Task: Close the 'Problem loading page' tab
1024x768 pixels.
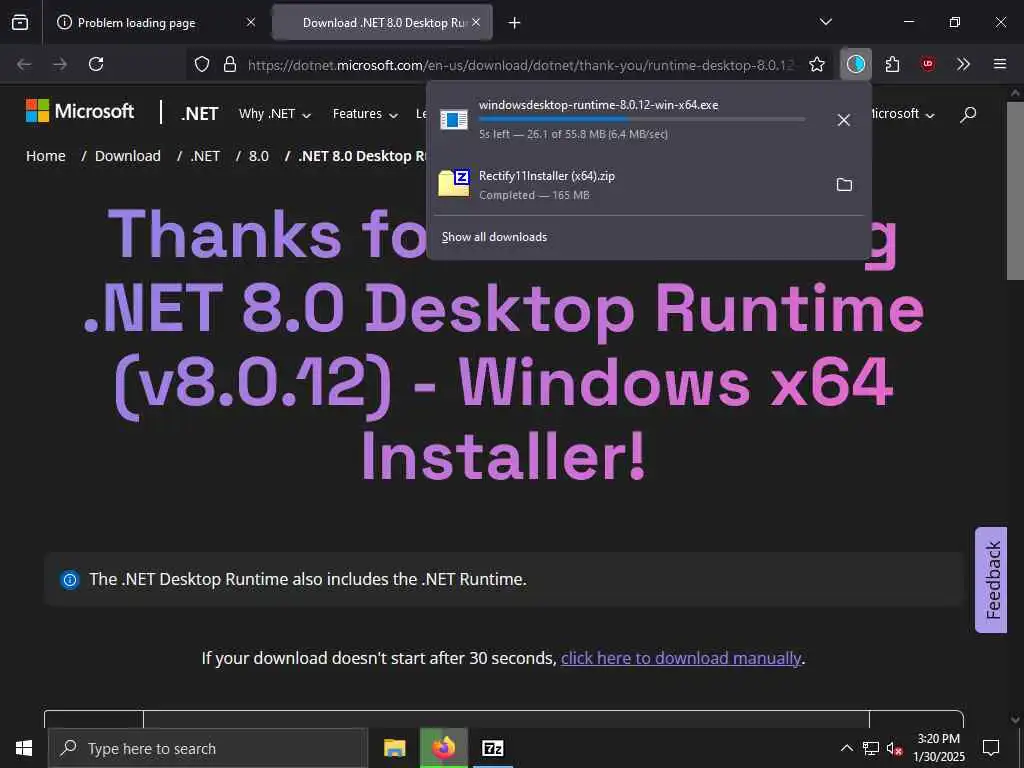Action: tap(250, 22)
